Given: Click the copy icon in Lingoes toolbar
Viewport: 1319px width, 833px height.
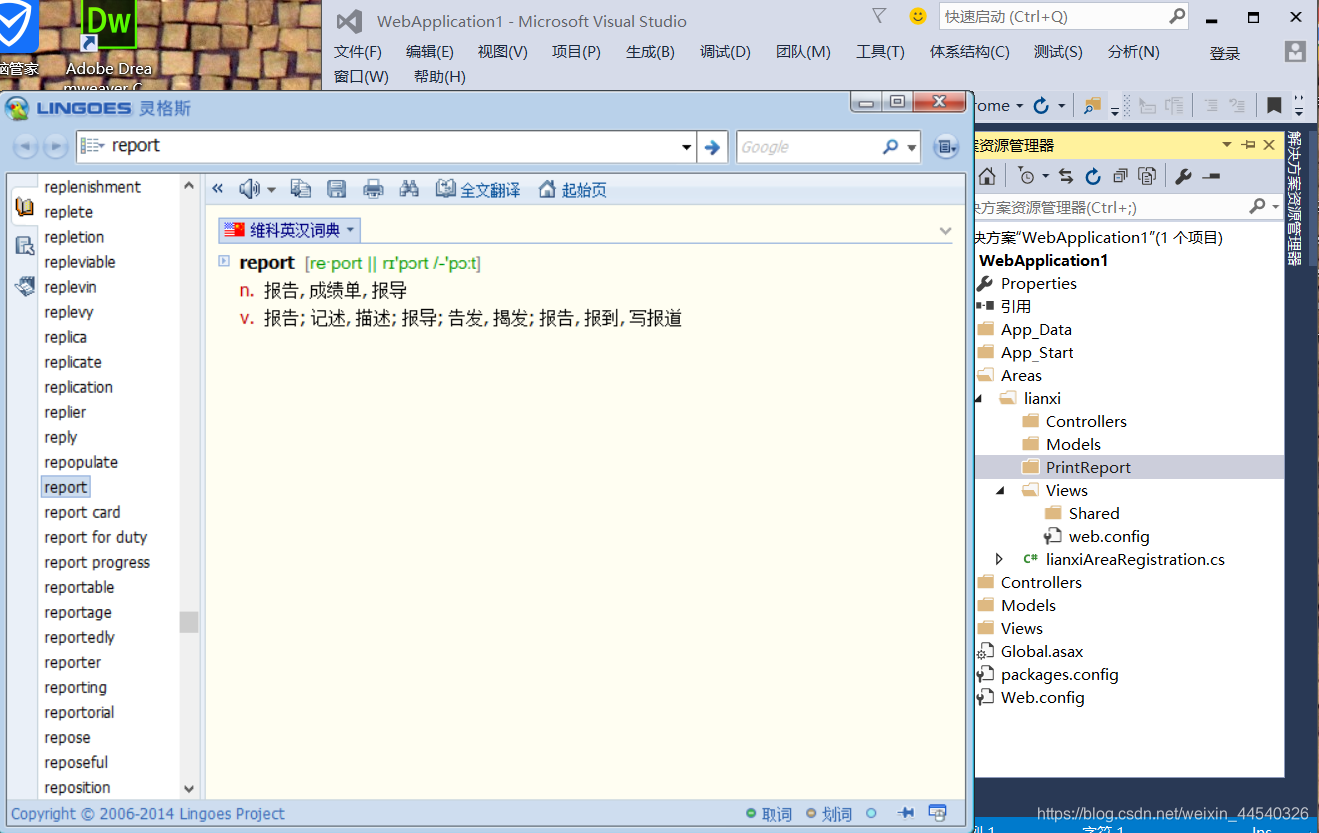Looking at the screenshot, I should tap(300, 189).
